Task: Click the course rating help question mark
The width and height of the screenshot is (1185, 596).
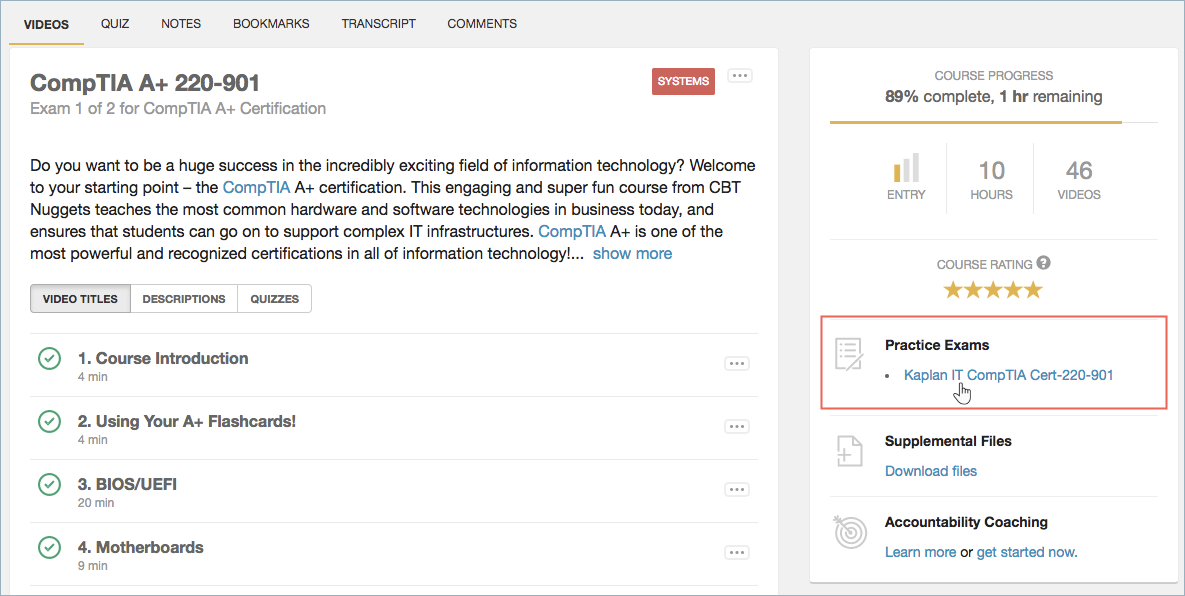Action: click(1044, 263)
